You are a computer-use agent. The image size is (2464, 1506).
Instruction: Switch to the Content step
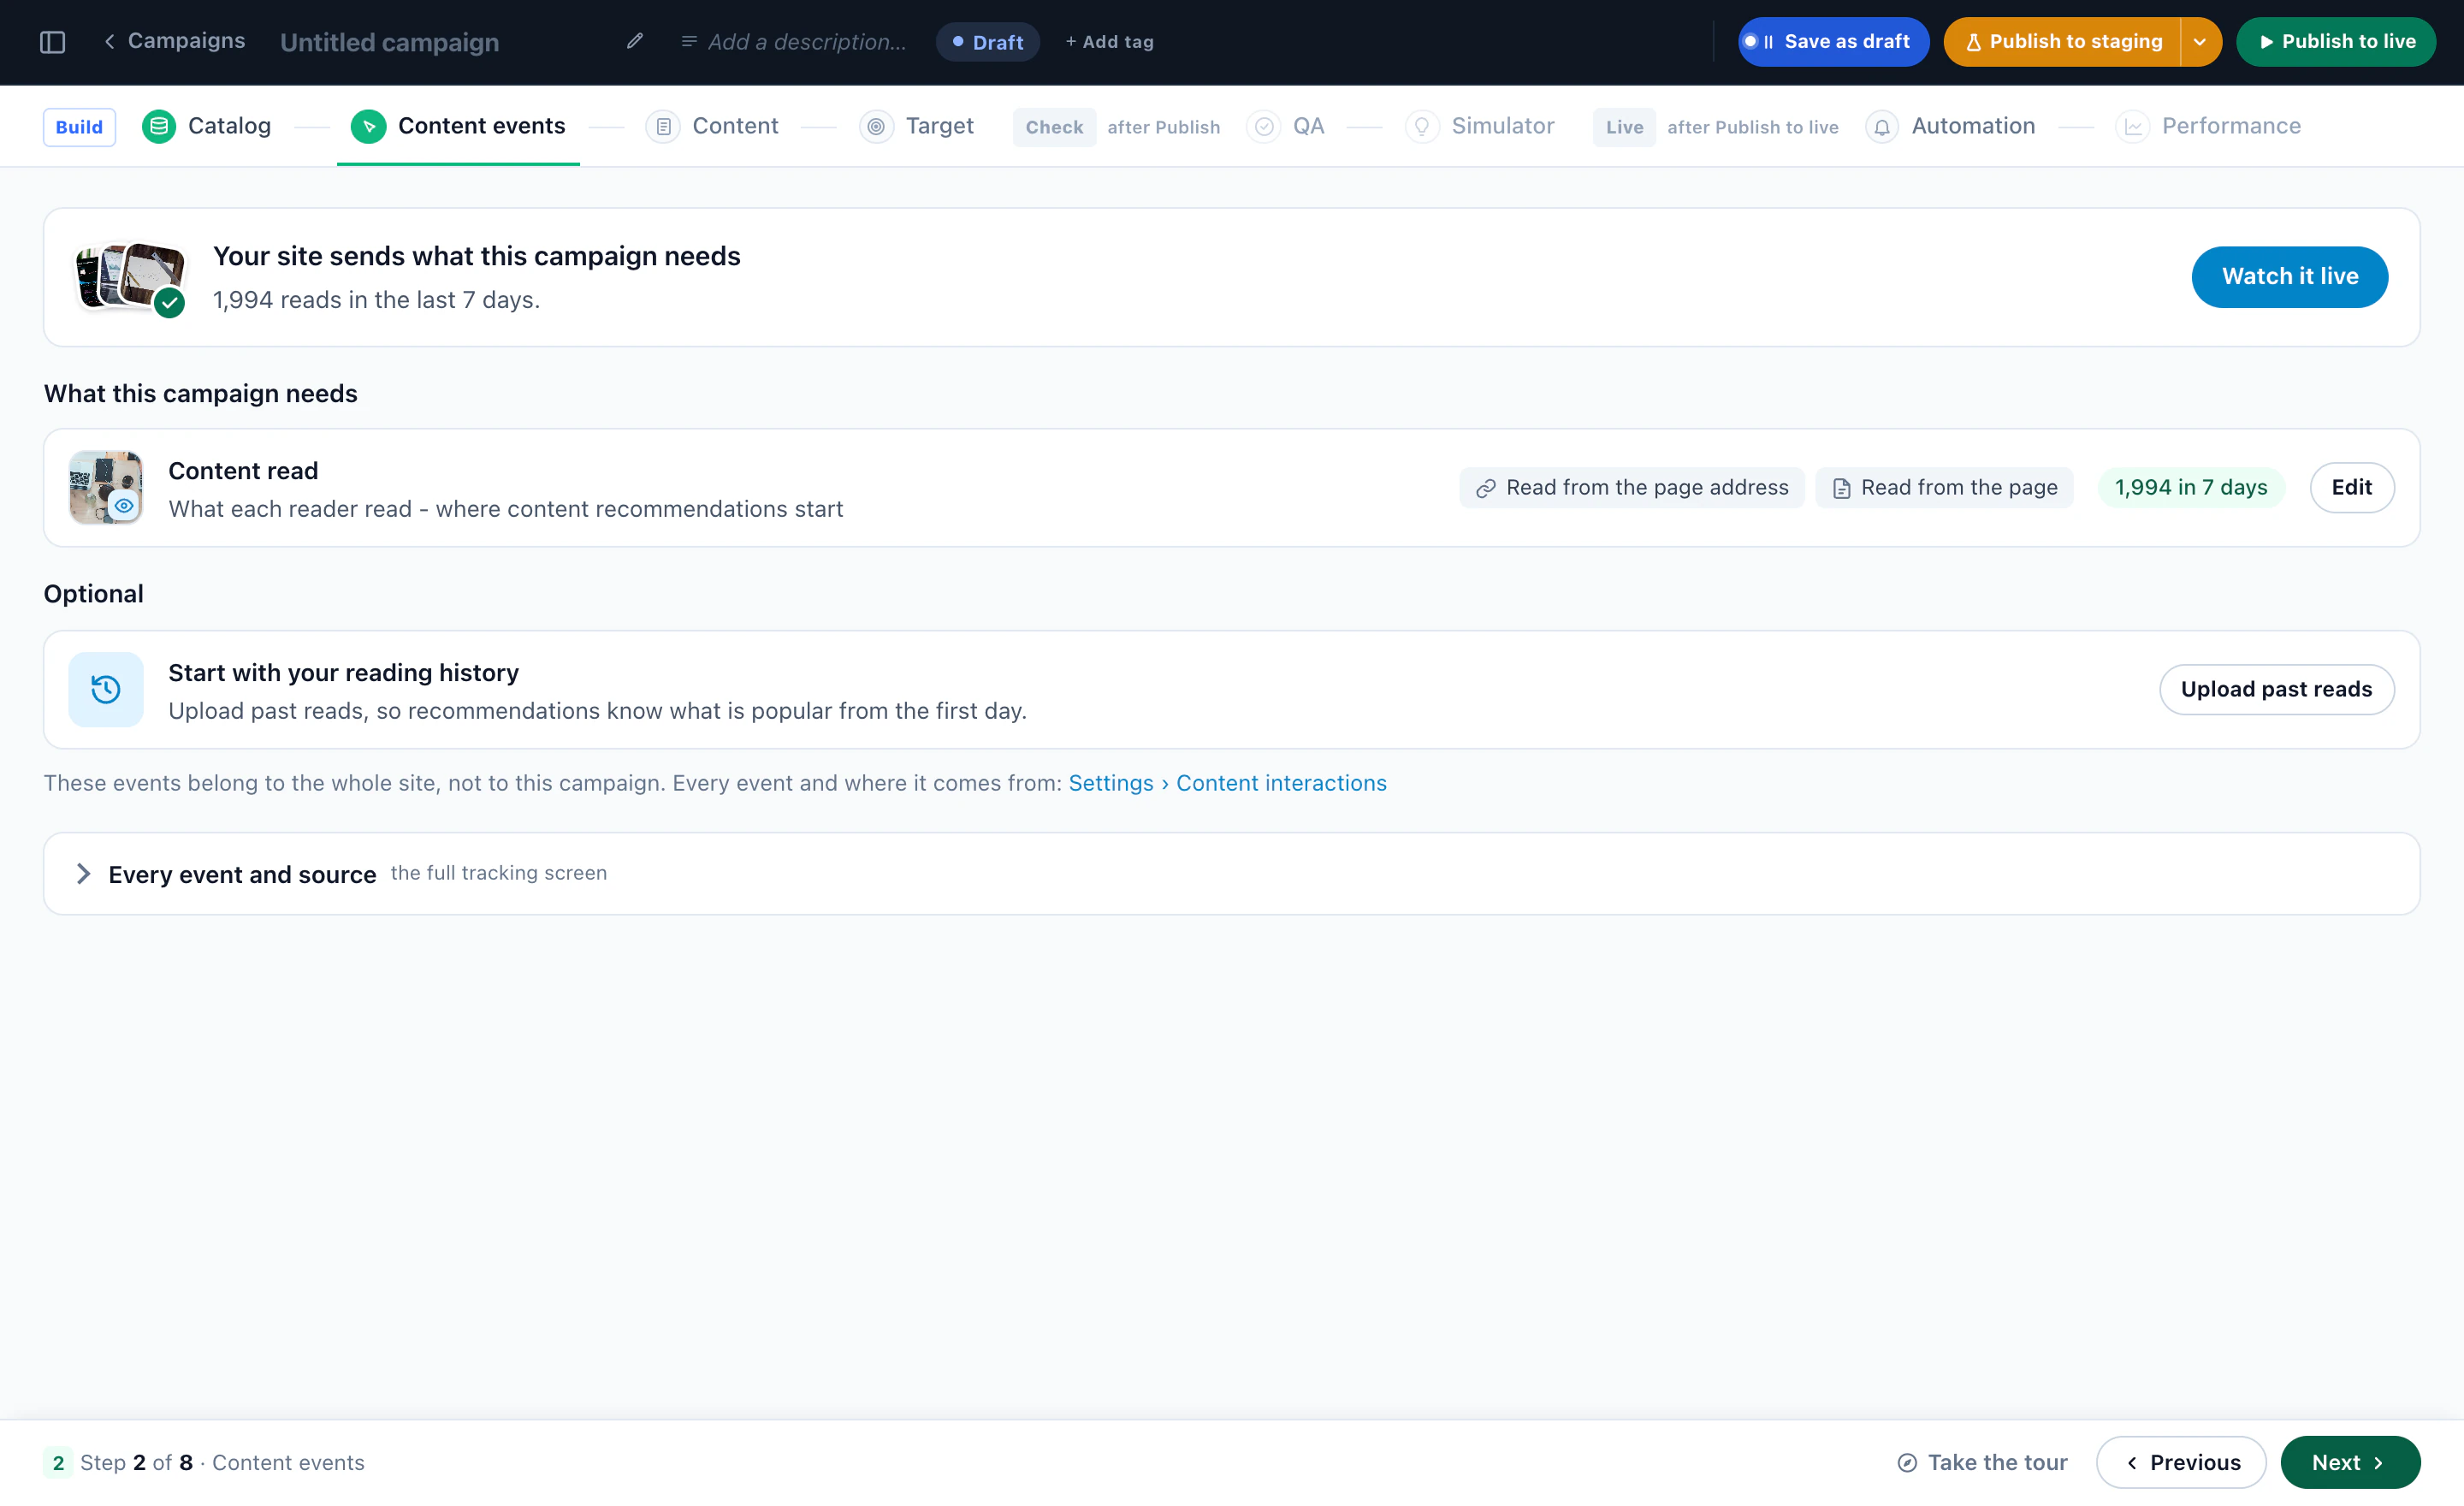pyautogui.click(x=712, y=126)
